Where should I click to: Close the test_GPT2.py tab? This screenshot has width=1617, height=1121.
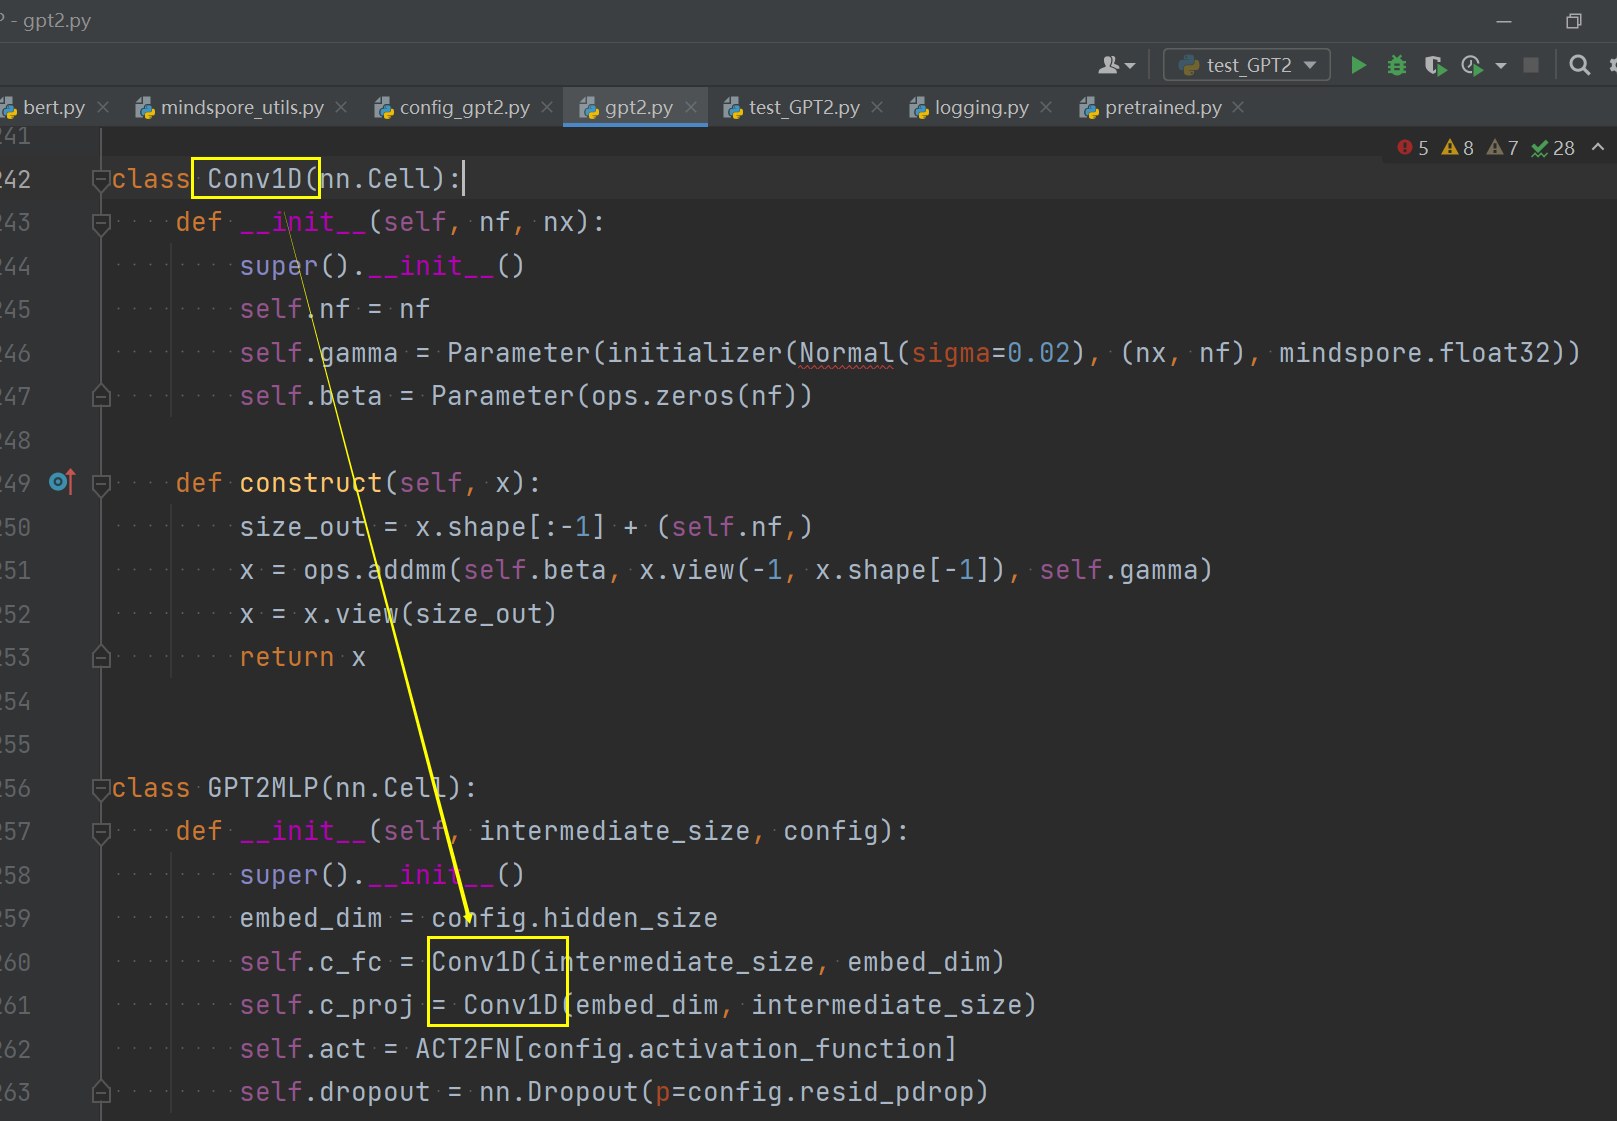[x=877, y=107]
